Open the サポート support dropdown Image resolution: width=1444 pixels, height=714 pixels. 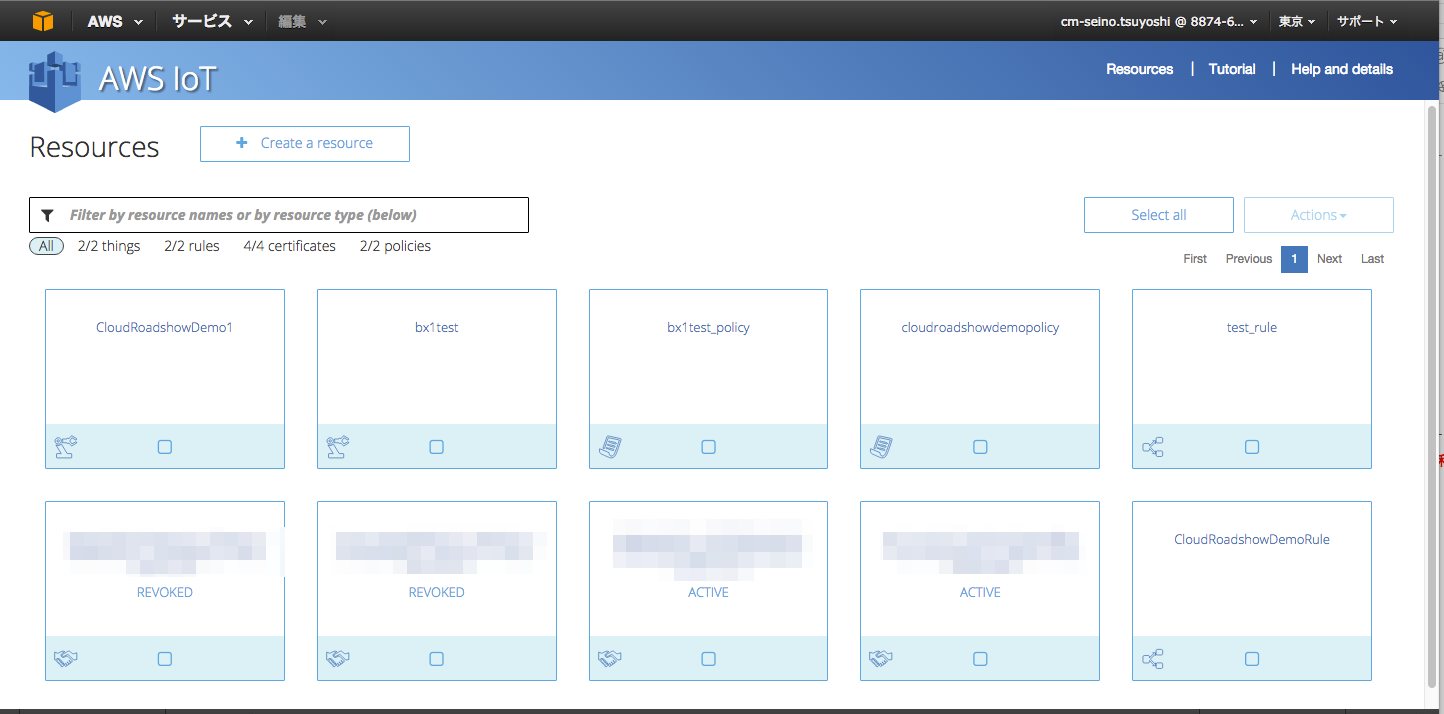(1367, 21)
